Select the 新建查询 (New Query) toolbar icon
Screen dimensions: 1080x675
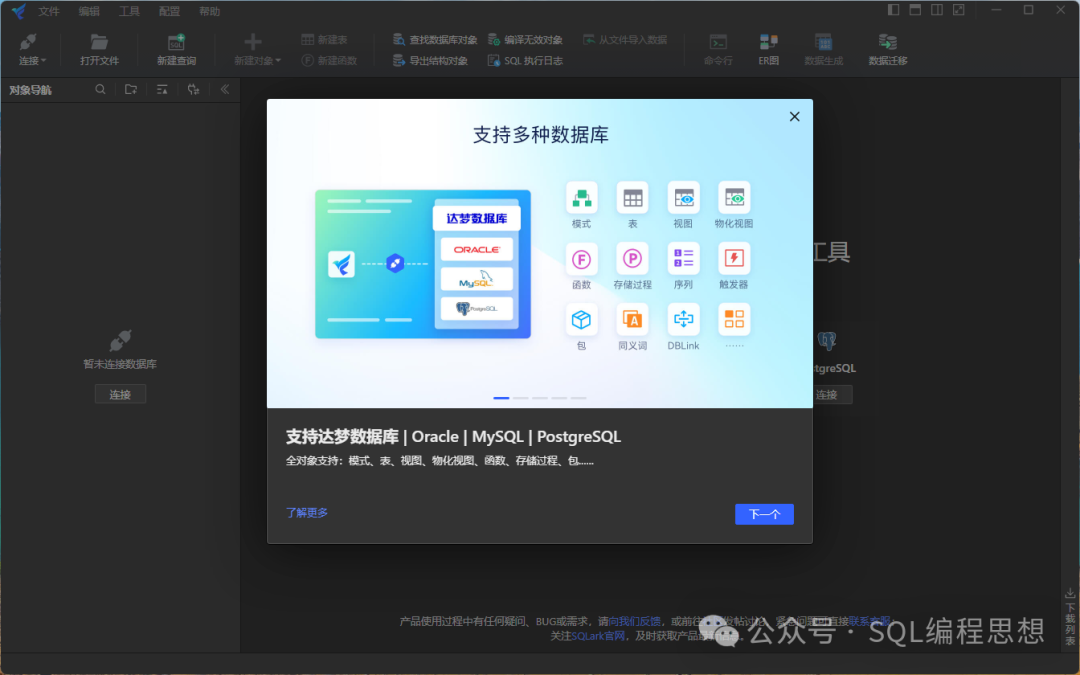[176, 48]
